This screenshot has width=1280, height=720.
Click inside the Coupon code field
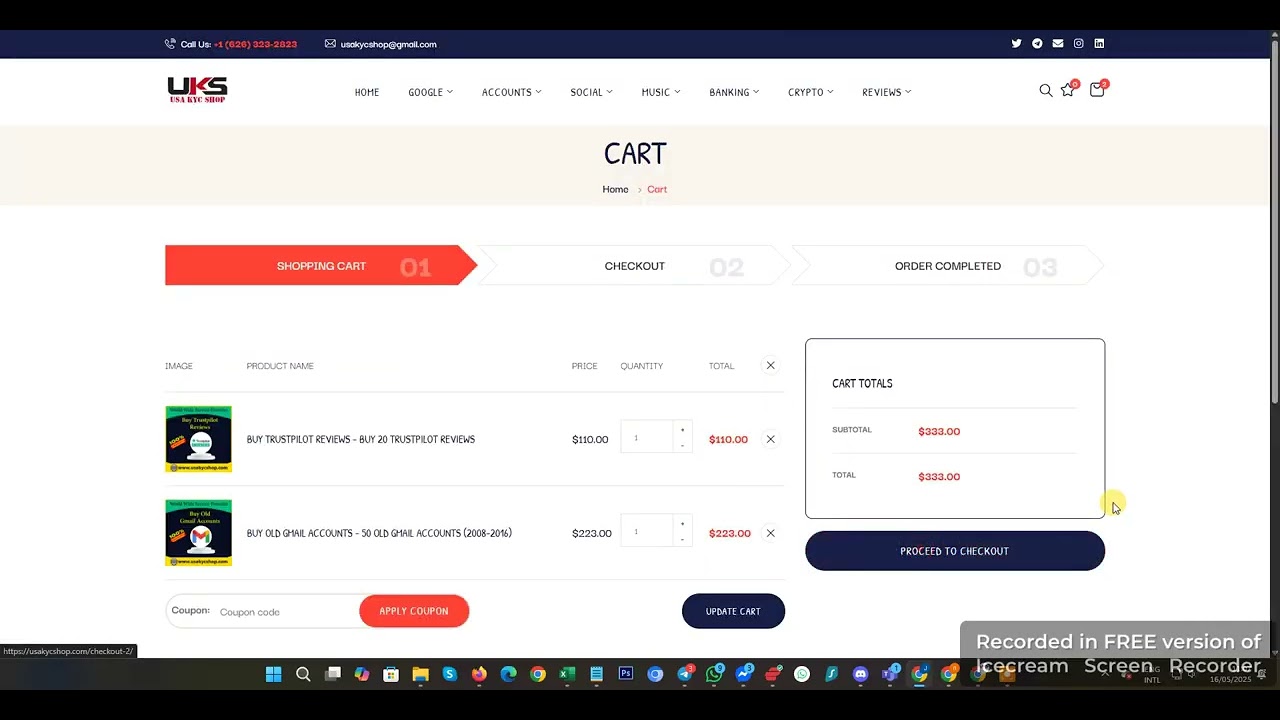point(285,612)
